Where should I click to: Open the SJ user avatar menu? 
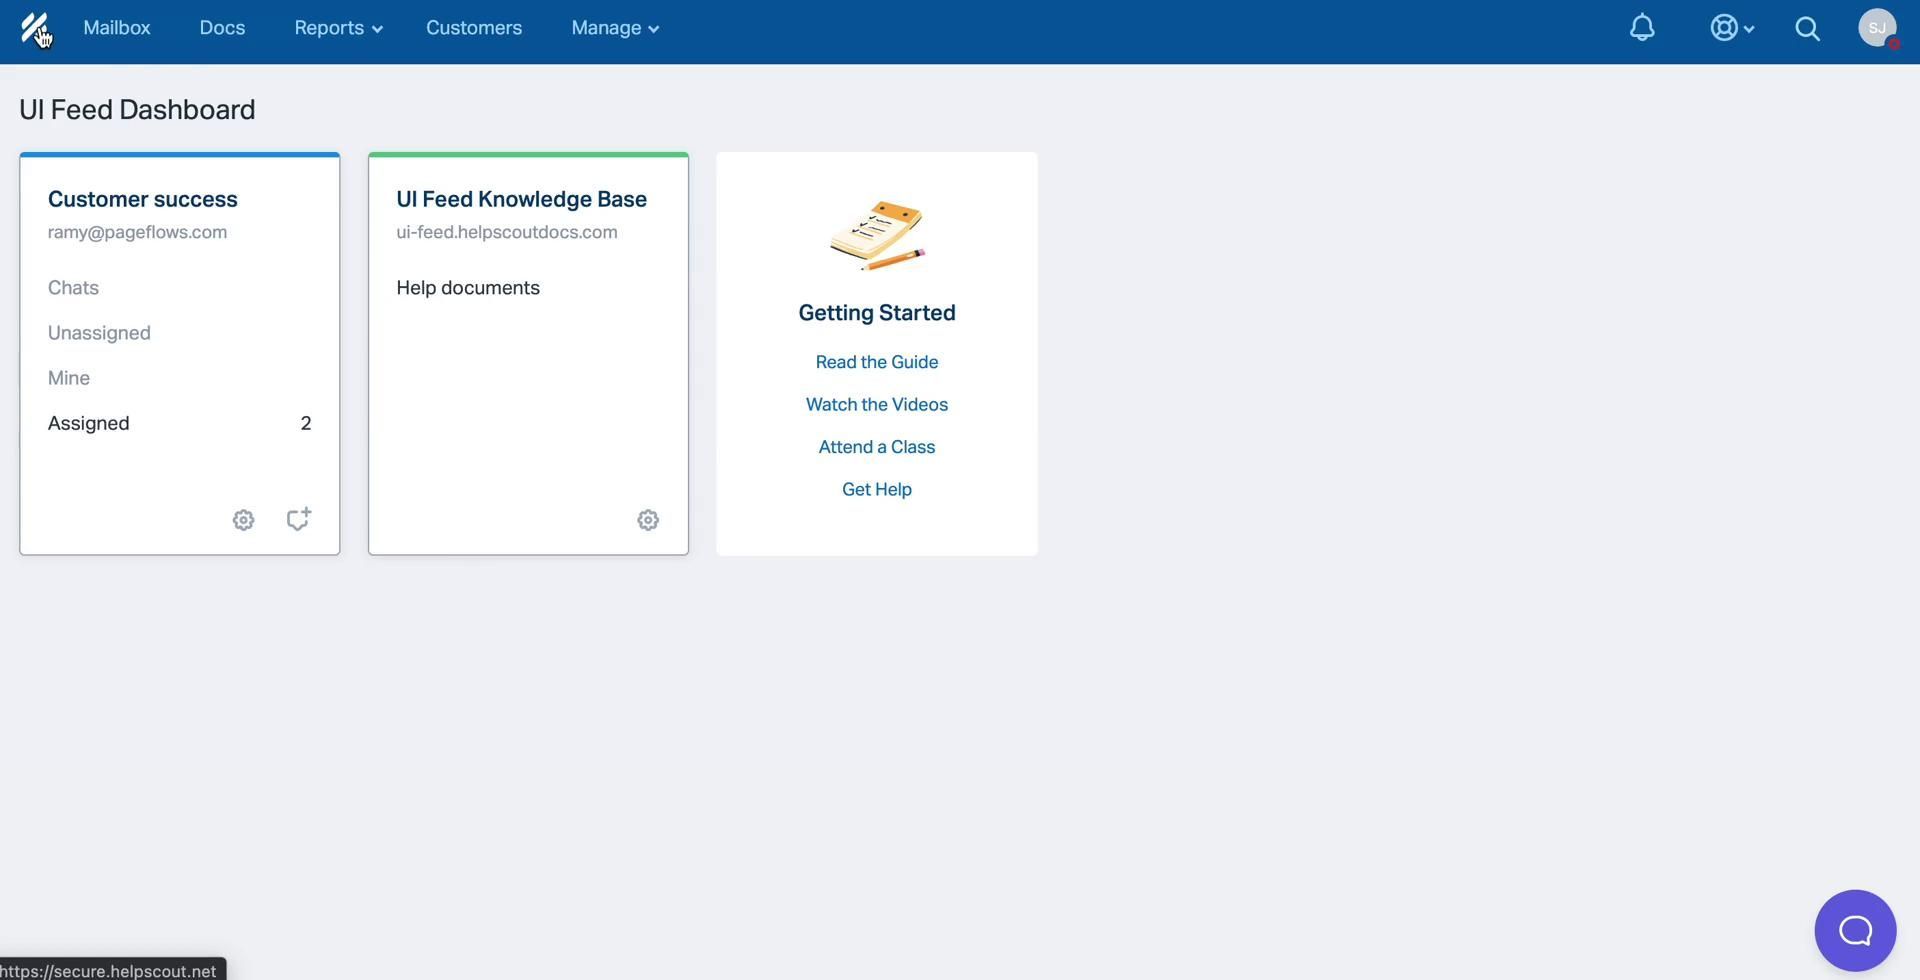click(x=1877, y=28)
